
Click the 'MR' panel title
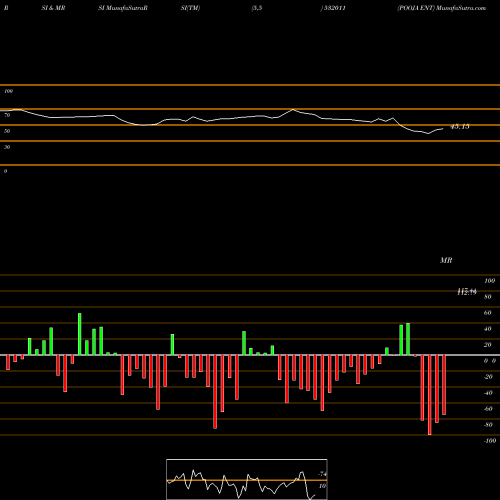(x=446, y=260)
